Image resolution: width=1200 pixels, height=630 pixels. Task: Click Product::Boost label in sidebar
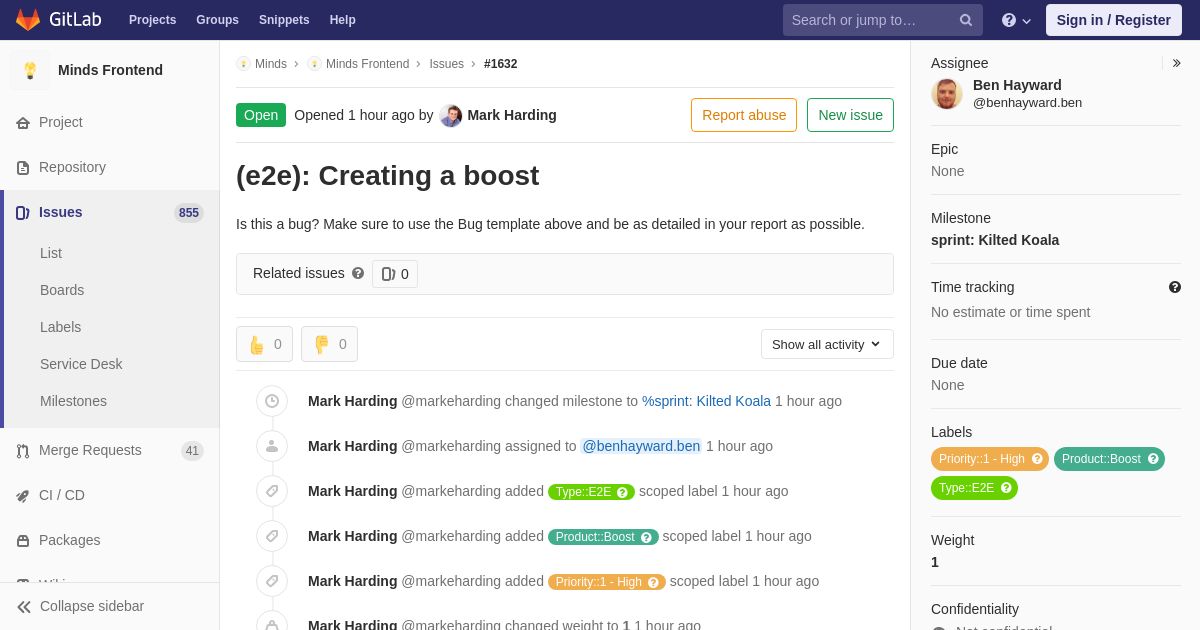click(x=1100, y=459)
